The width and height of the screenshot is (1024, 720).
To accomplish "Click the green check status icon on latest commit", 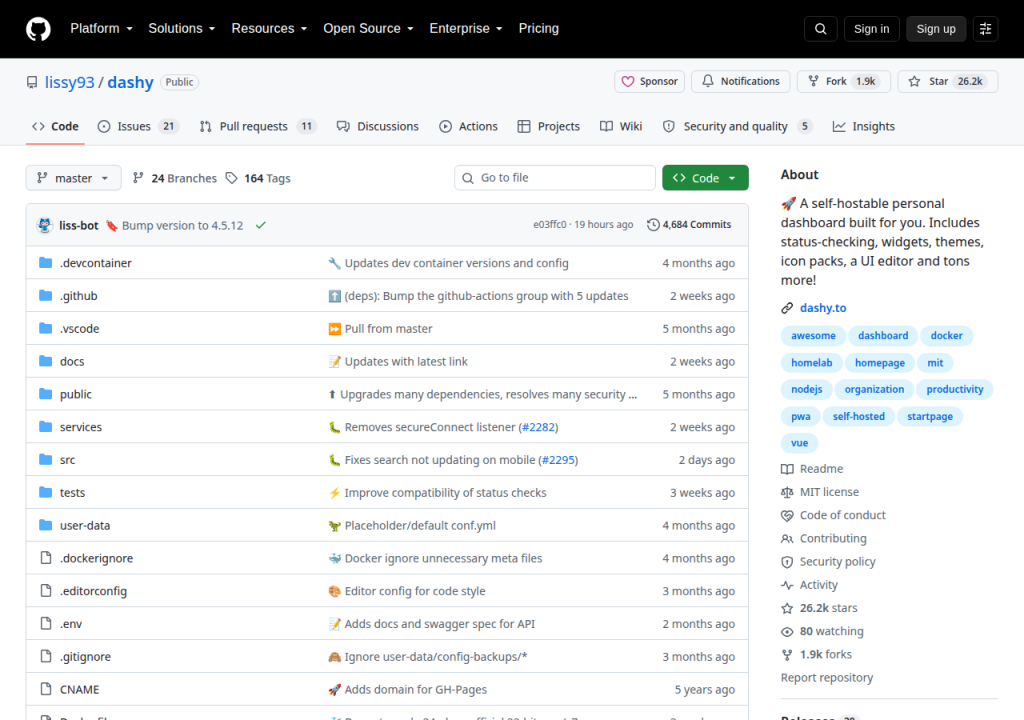I will click(261, 225).
